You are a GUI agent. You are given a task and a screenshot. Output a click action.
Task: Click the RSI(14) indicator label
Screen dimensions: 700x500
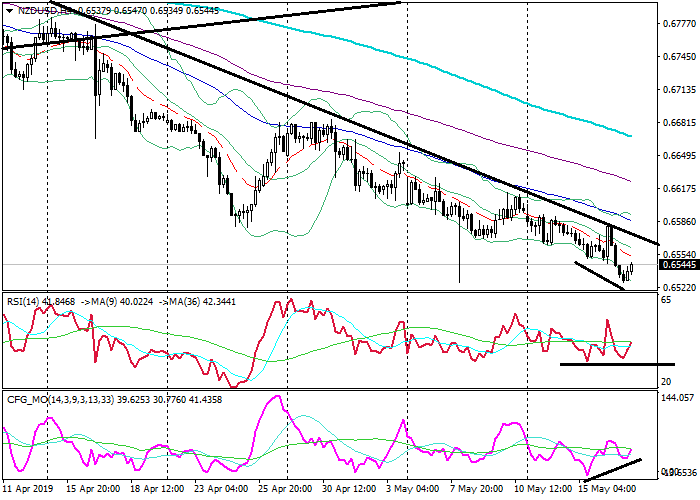click(x=24, y=298)
